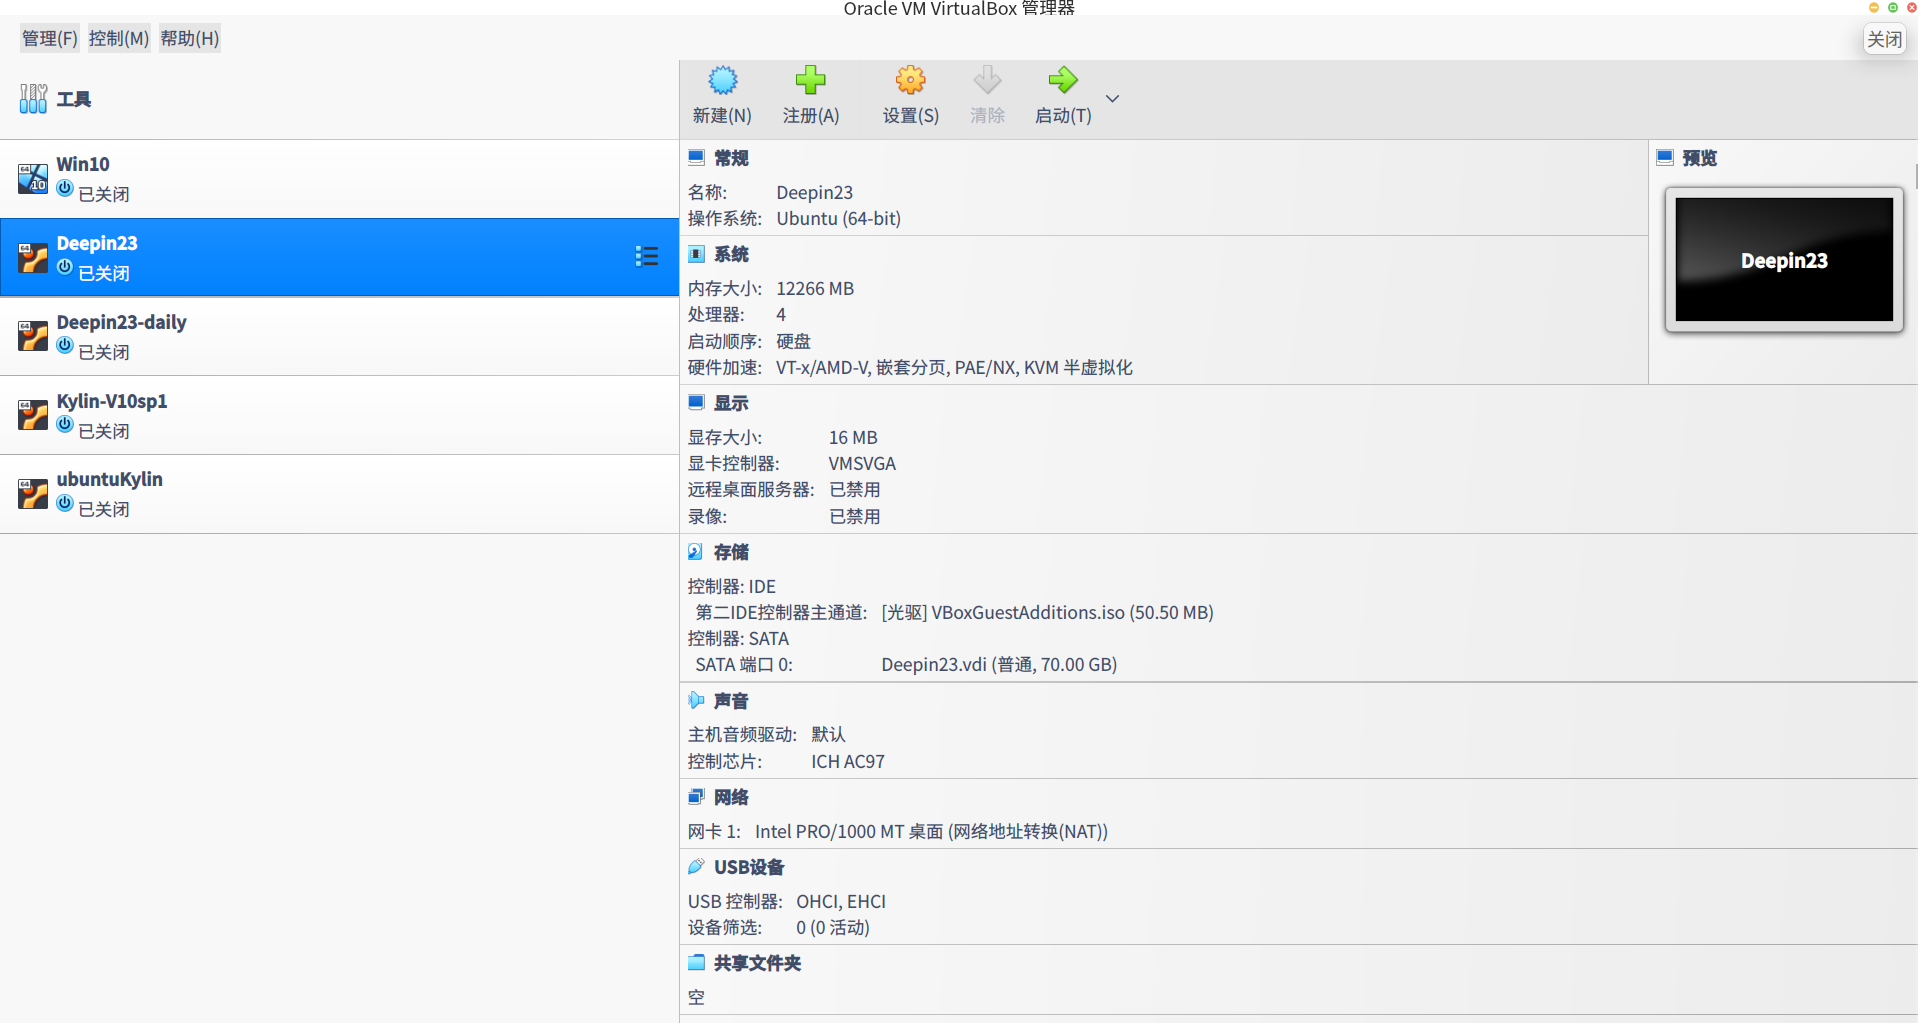1918x1023 pixels.
Task: Click the 工具 hamburger icon
Action: coord(32,98)
